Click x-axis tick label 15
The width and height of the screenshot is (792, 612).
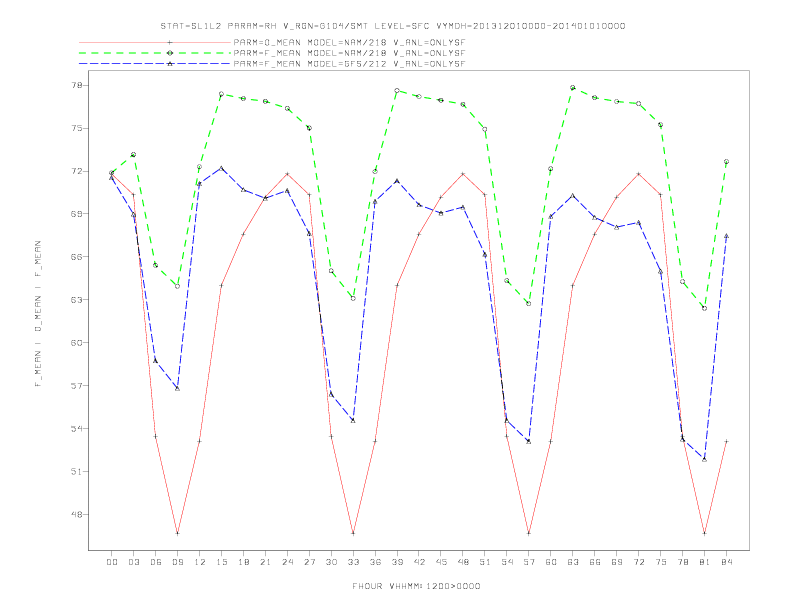221,562
